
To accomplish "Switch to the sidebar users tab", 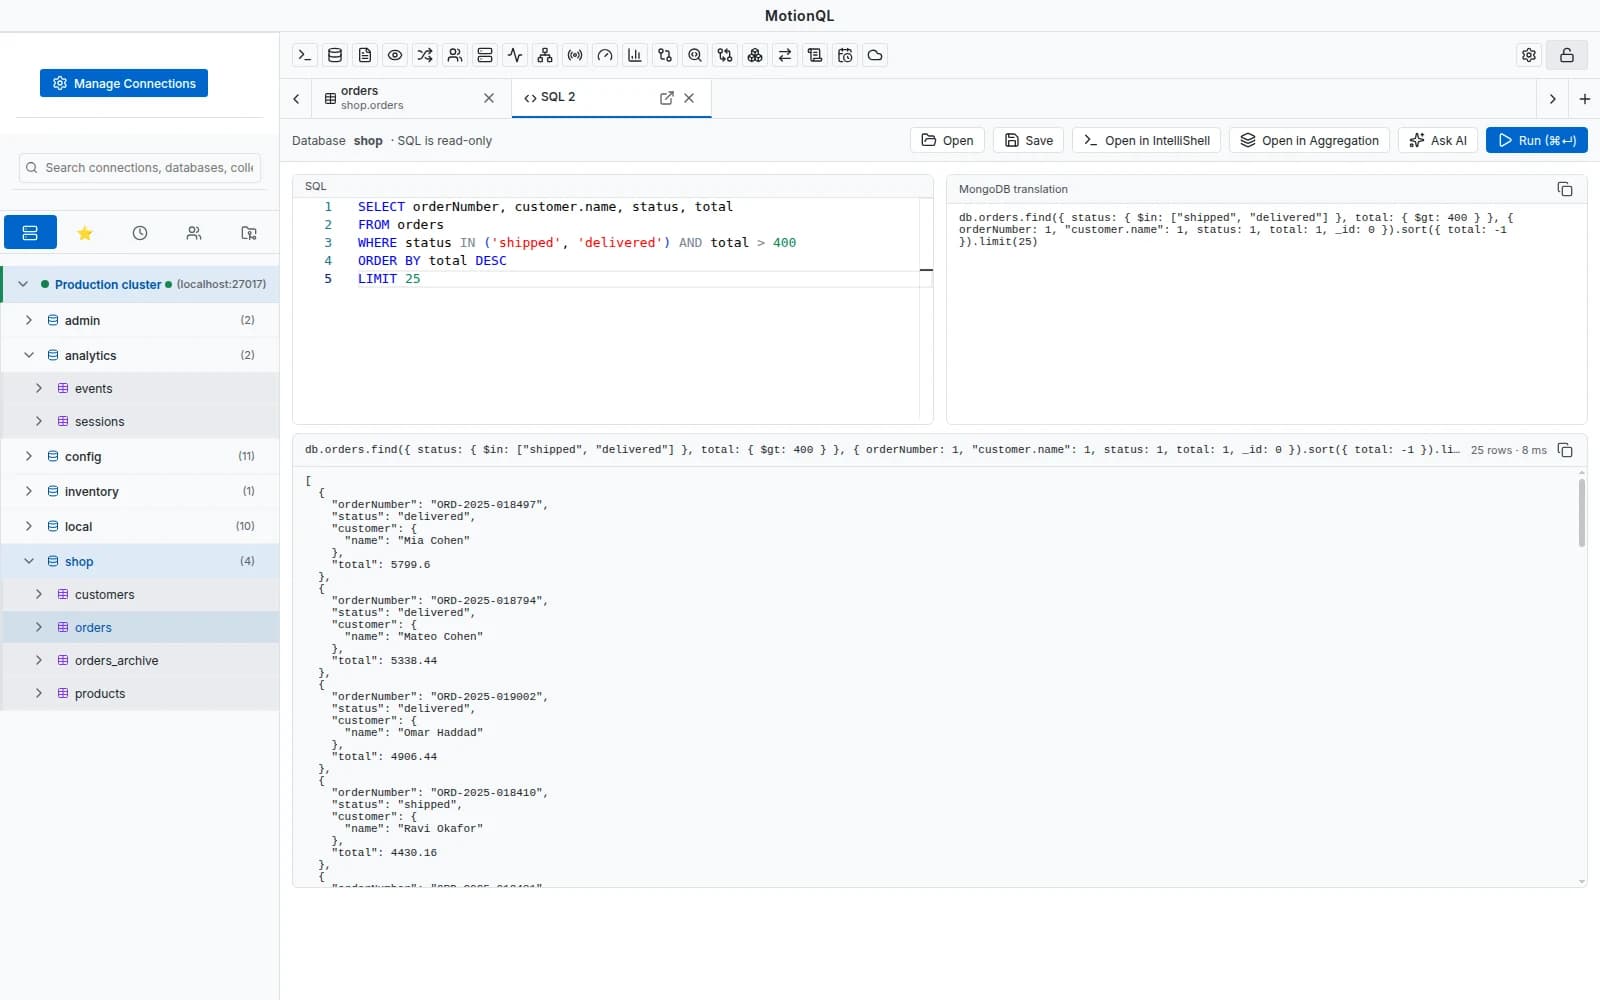I will point(194,233).
